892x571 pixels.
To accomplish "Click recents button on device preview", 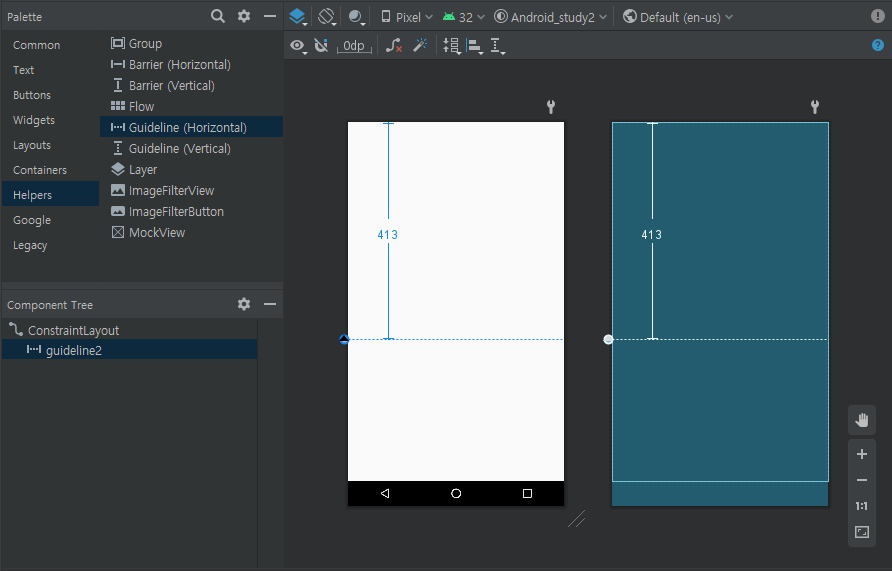I will pyautogui.click(x=527, y=494).
